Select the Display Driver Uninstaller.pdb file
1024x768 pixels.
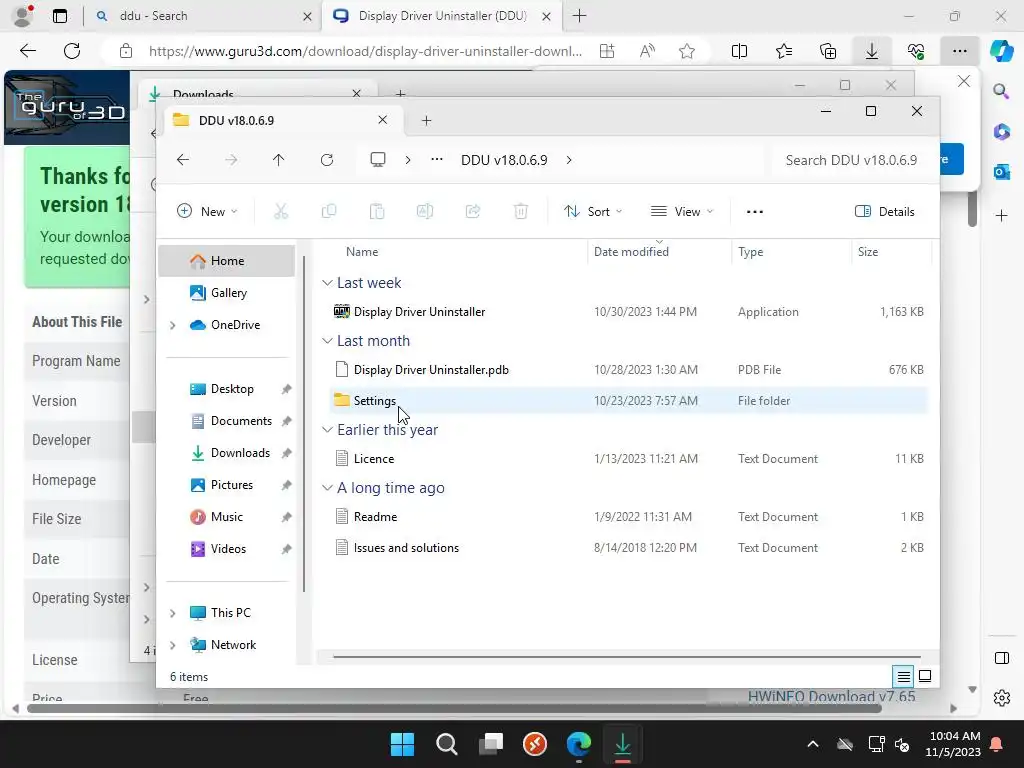[628, 370]
